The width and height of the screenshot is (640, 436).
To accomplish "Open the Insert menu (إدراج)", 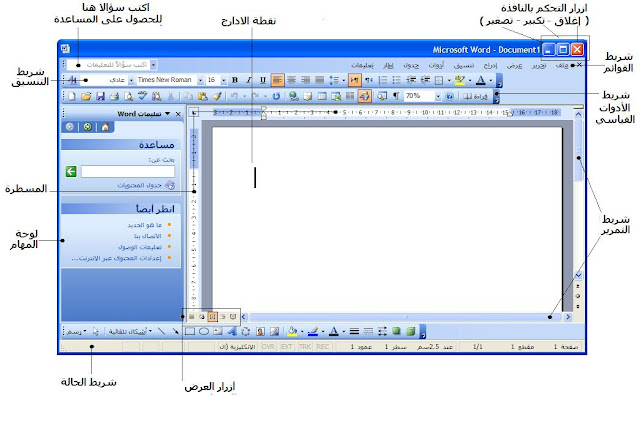I will tap(490, 65).
